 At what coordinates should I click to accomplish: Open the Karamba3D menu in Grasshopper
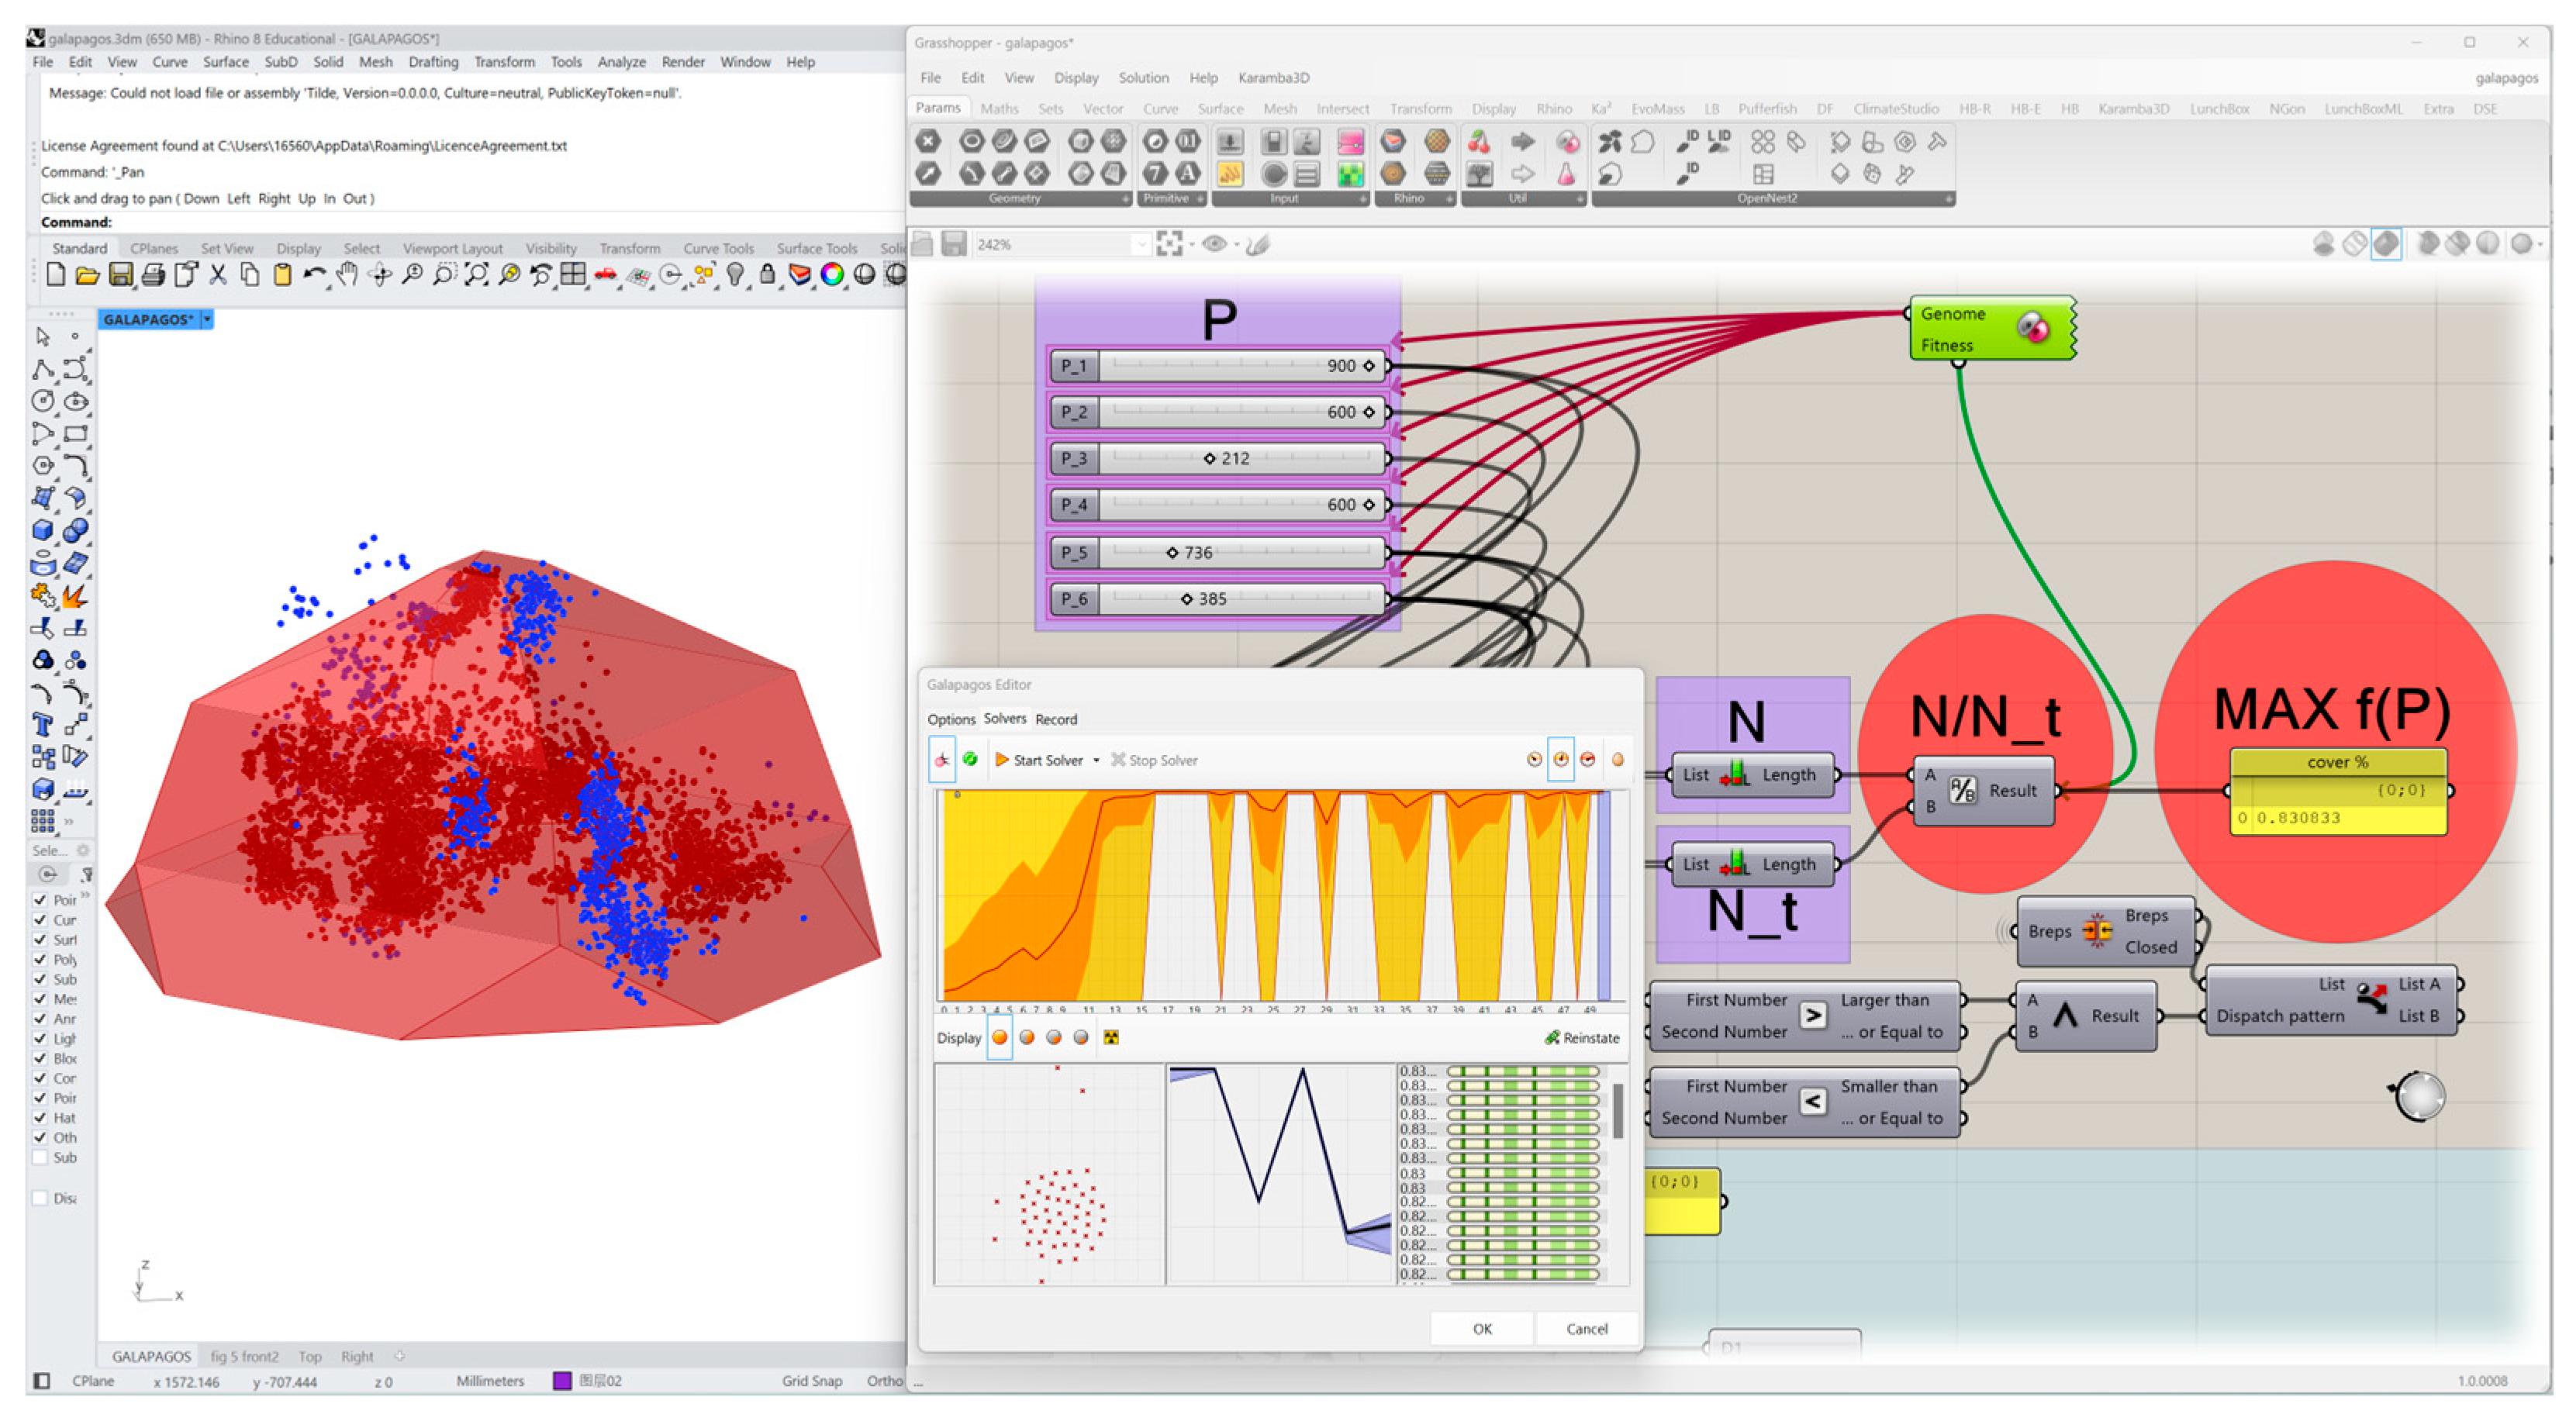1273,77
